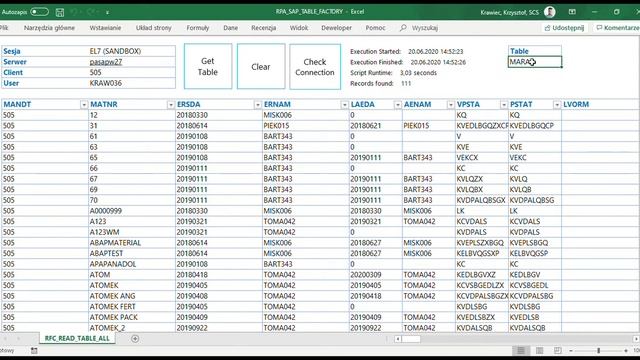Switch to Page Layout view icon
The image size is (640, 360).
coord(539,351)
